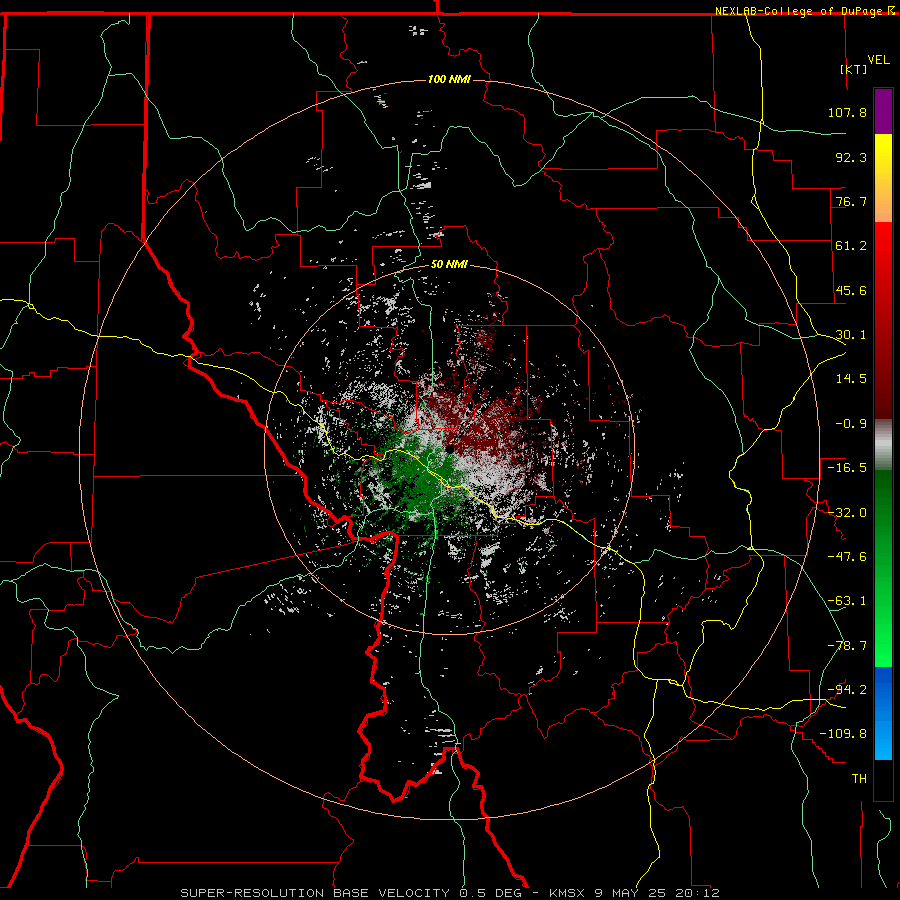The image size is (900, 900).
Task: Click the -94.2 velocity scale value
Action: [847, 690]
